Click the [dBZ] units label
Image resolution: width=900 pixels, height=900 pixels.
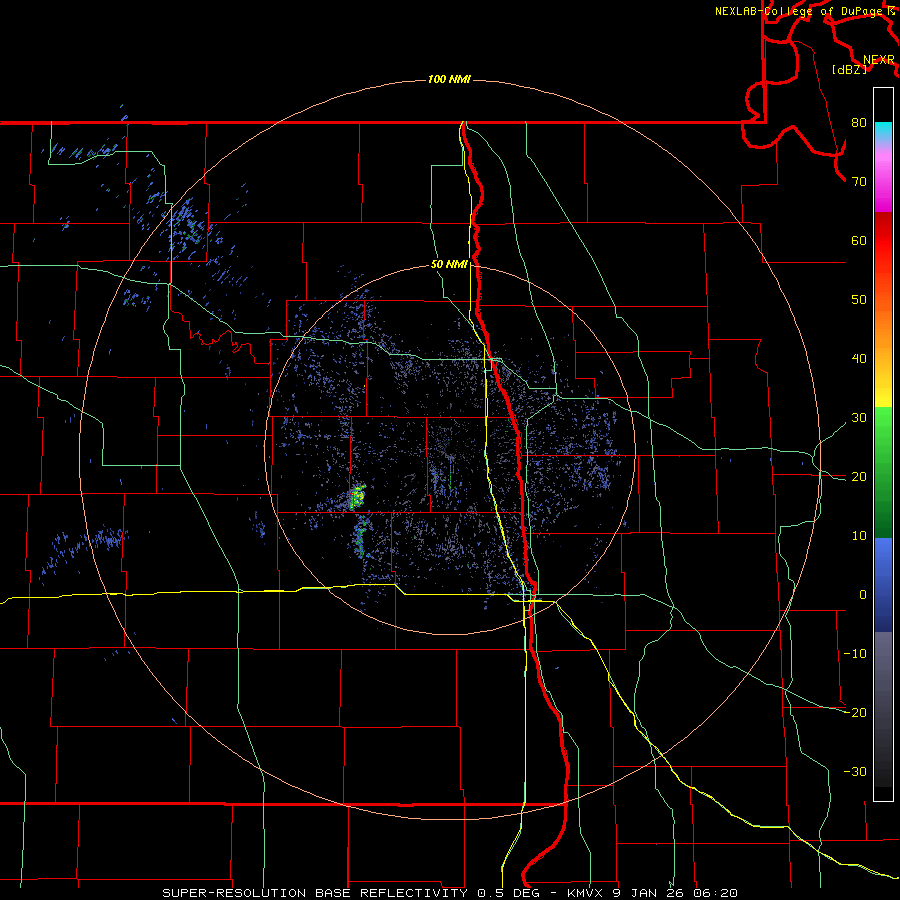(849, 70)
